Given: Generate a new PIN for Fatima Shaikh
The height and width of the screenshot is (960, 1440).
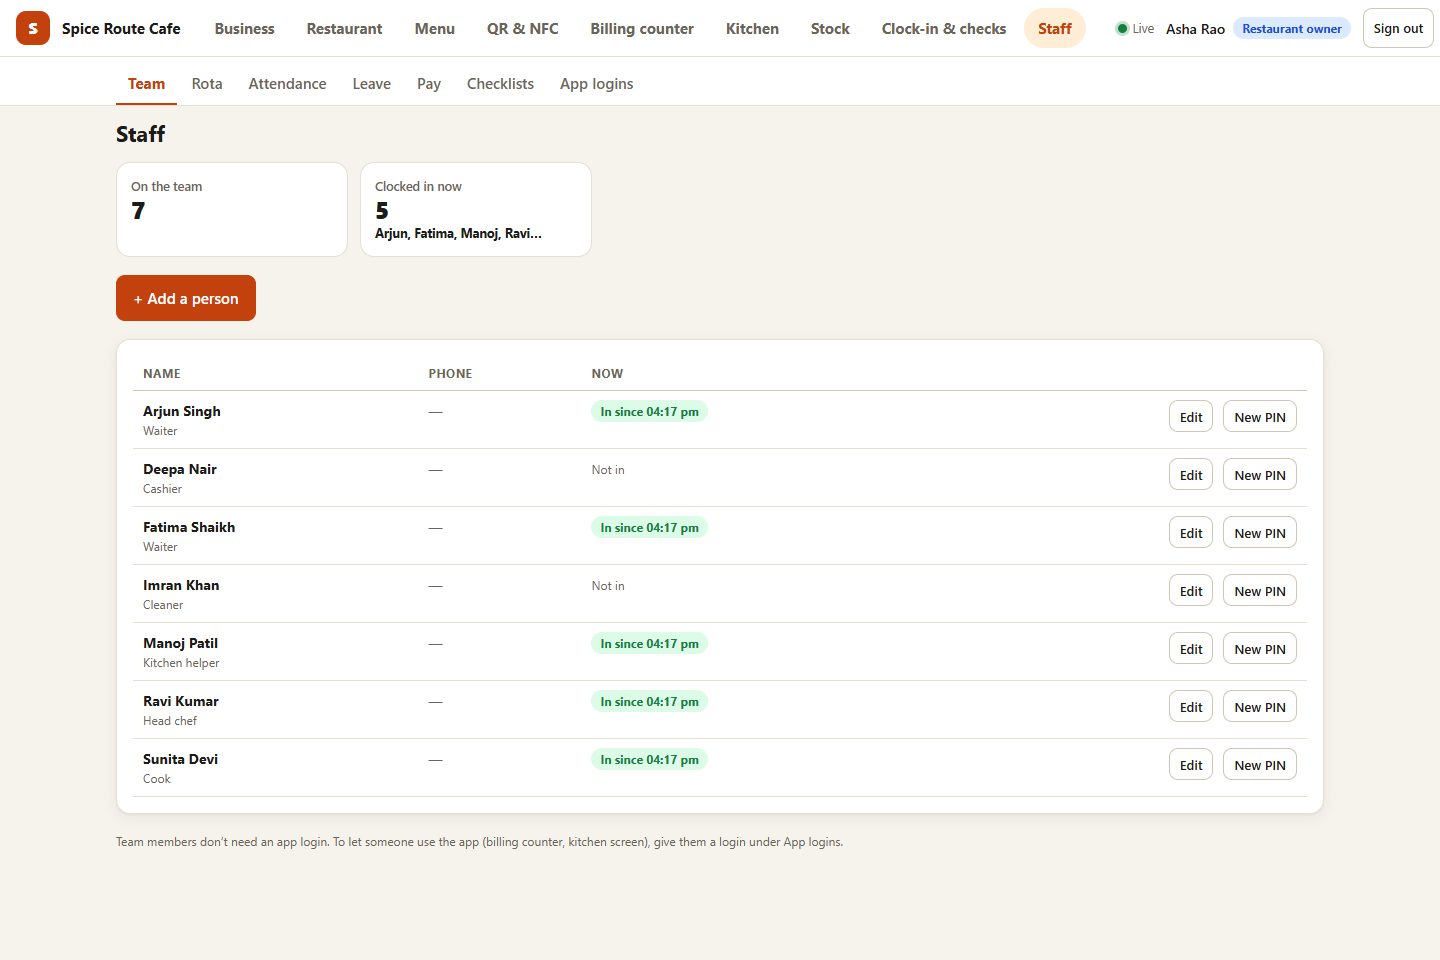Looking at the screenshot, I should tap(1260, 533).
